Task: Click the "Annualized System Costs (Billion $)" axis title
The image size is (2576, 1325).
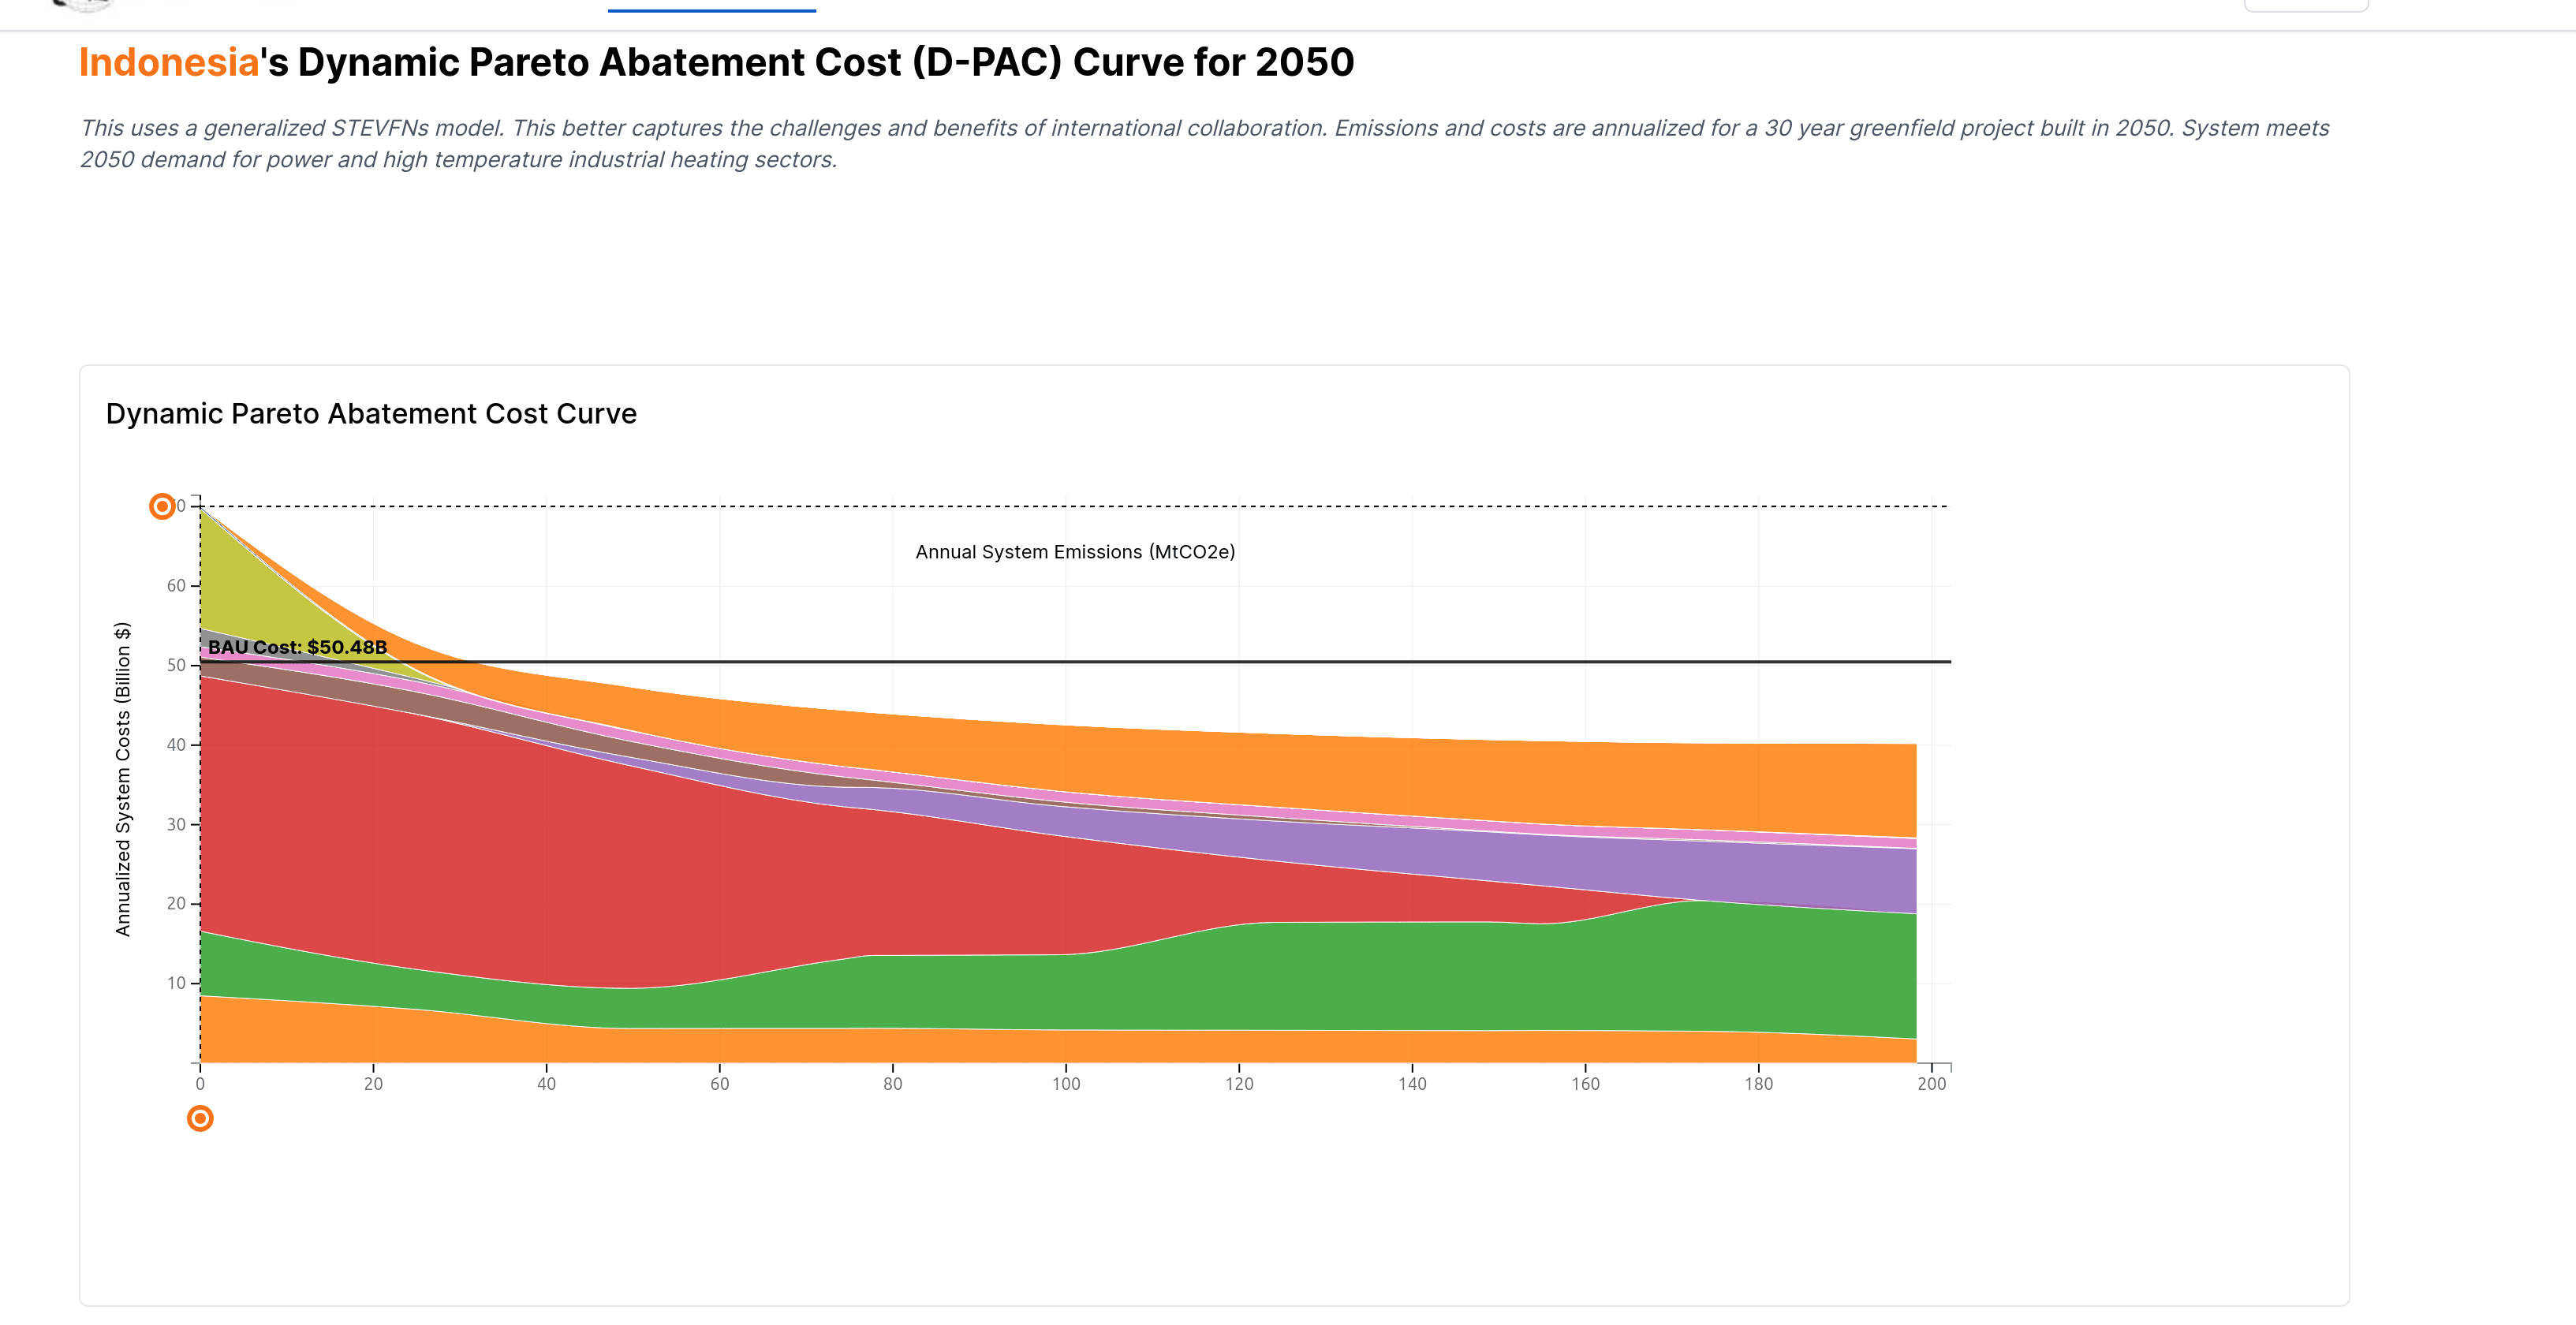Action: point(123,779)
